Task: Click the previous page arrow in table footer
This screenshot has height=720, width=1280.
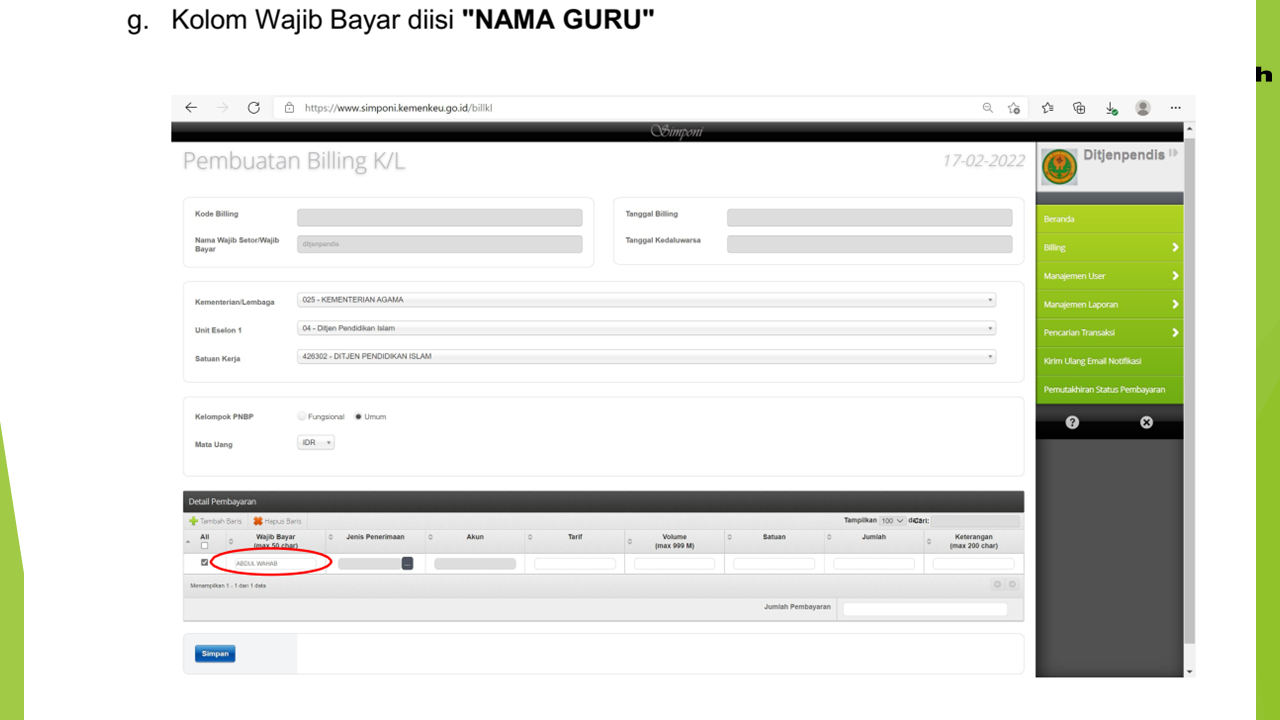Action: click(x=997, y=585)
